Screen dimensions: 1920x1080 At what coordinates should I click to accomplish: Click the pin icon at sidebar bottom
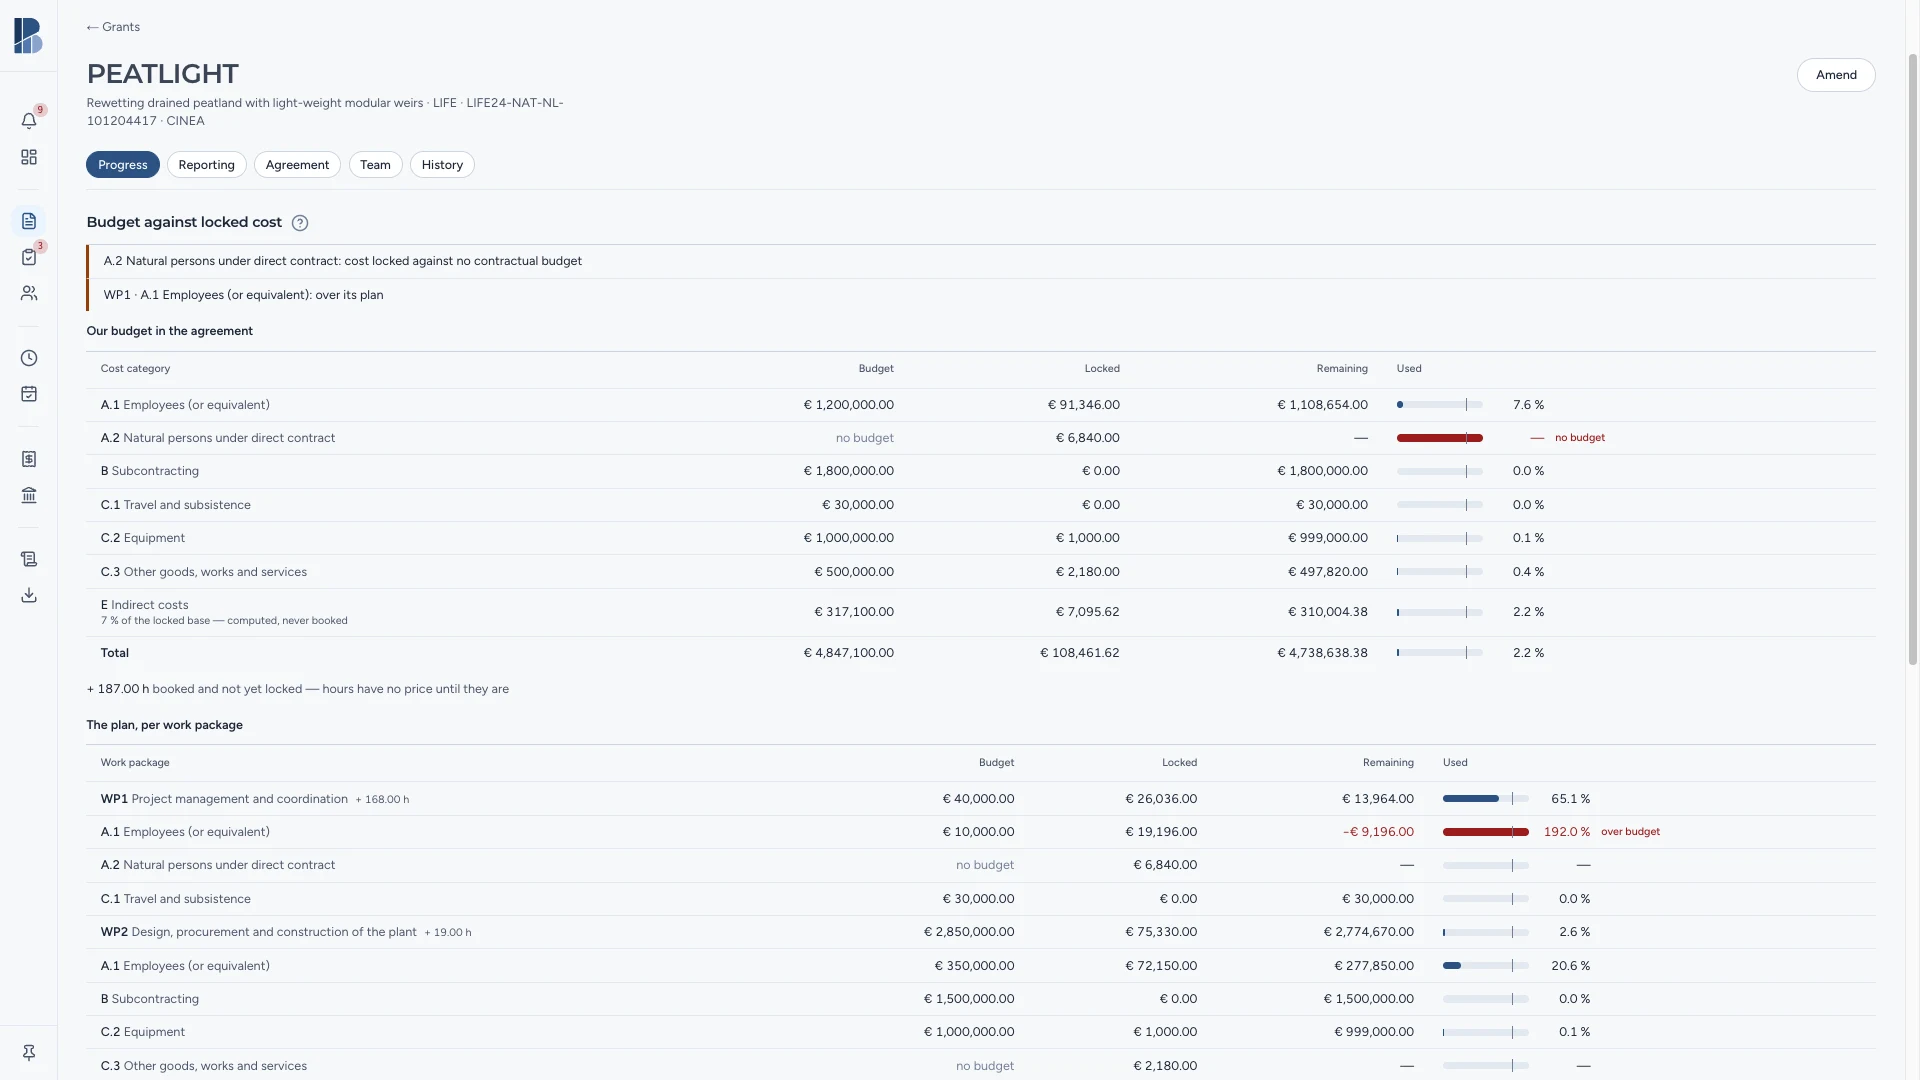[29, 1053]
